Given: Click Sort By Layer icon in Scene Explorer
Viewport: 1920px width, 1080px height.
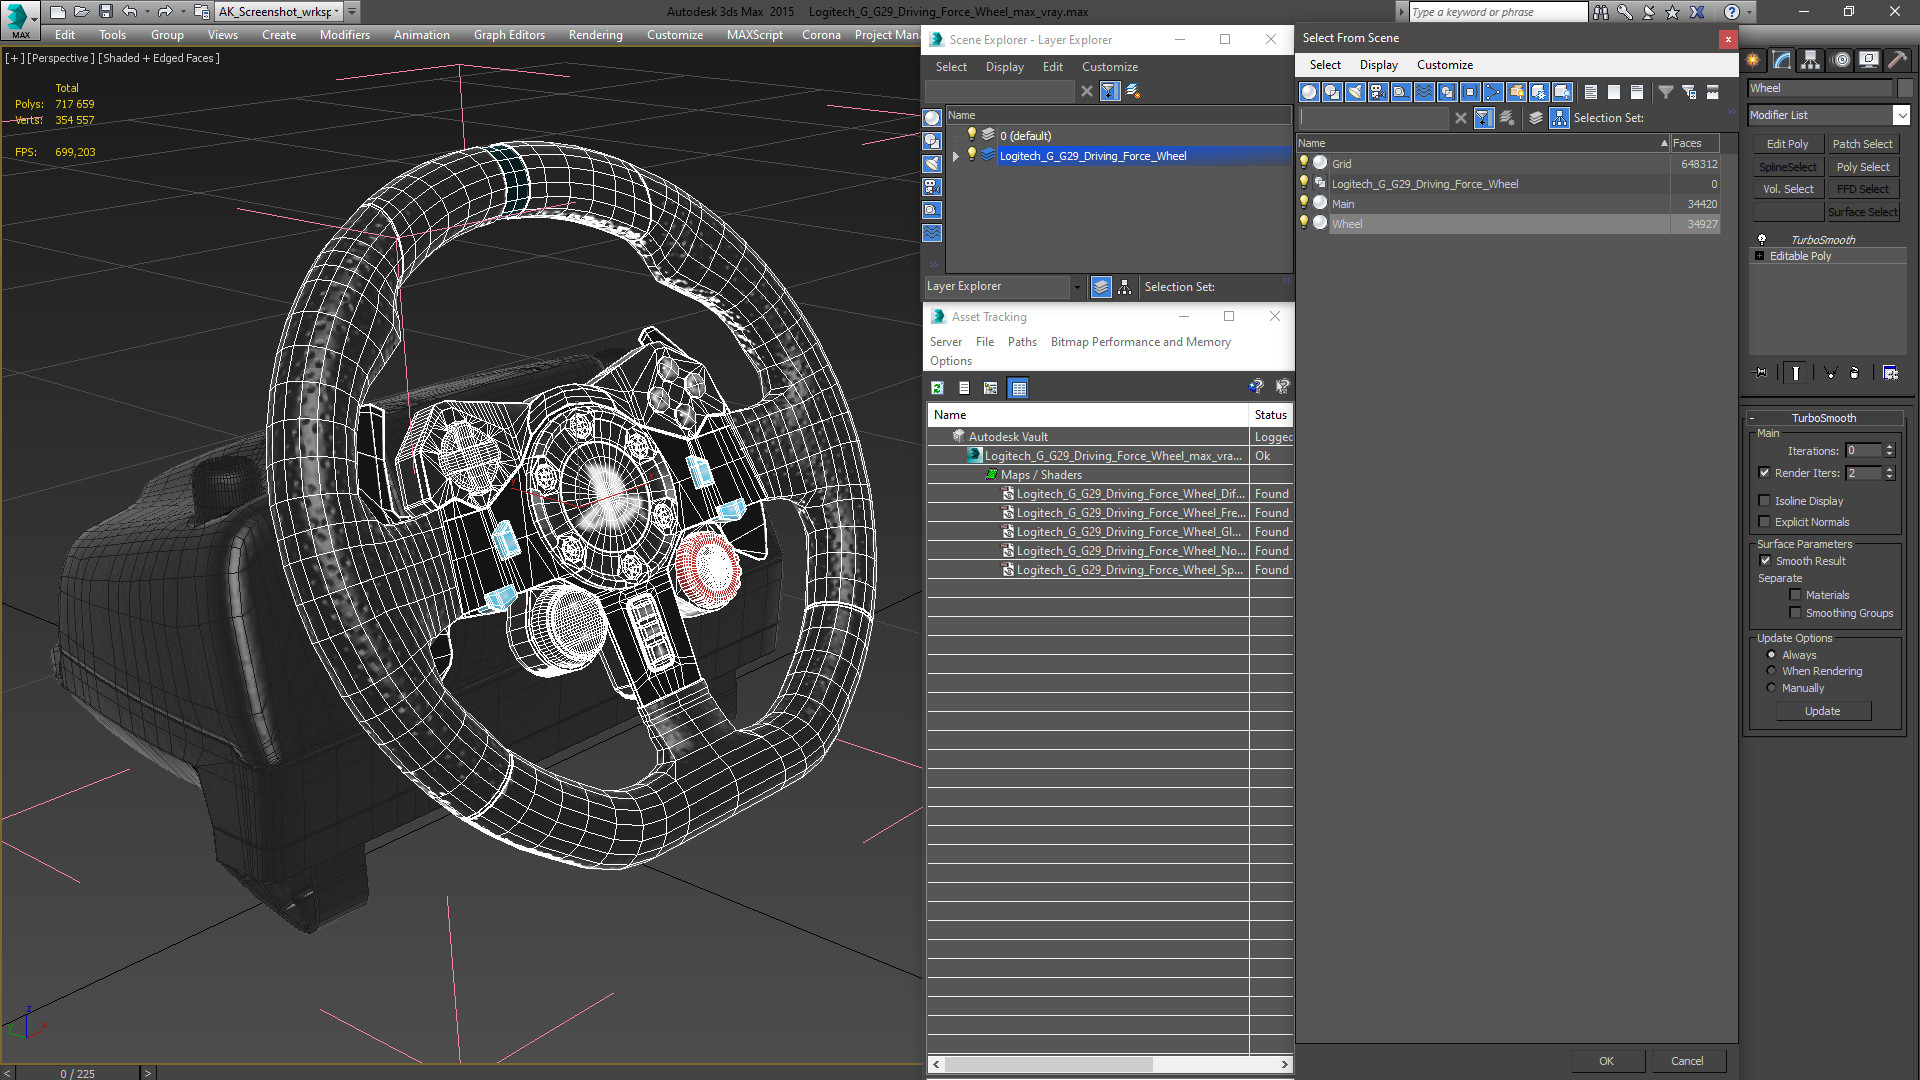Looking at the screenshot, I should tap(1101, 287).
